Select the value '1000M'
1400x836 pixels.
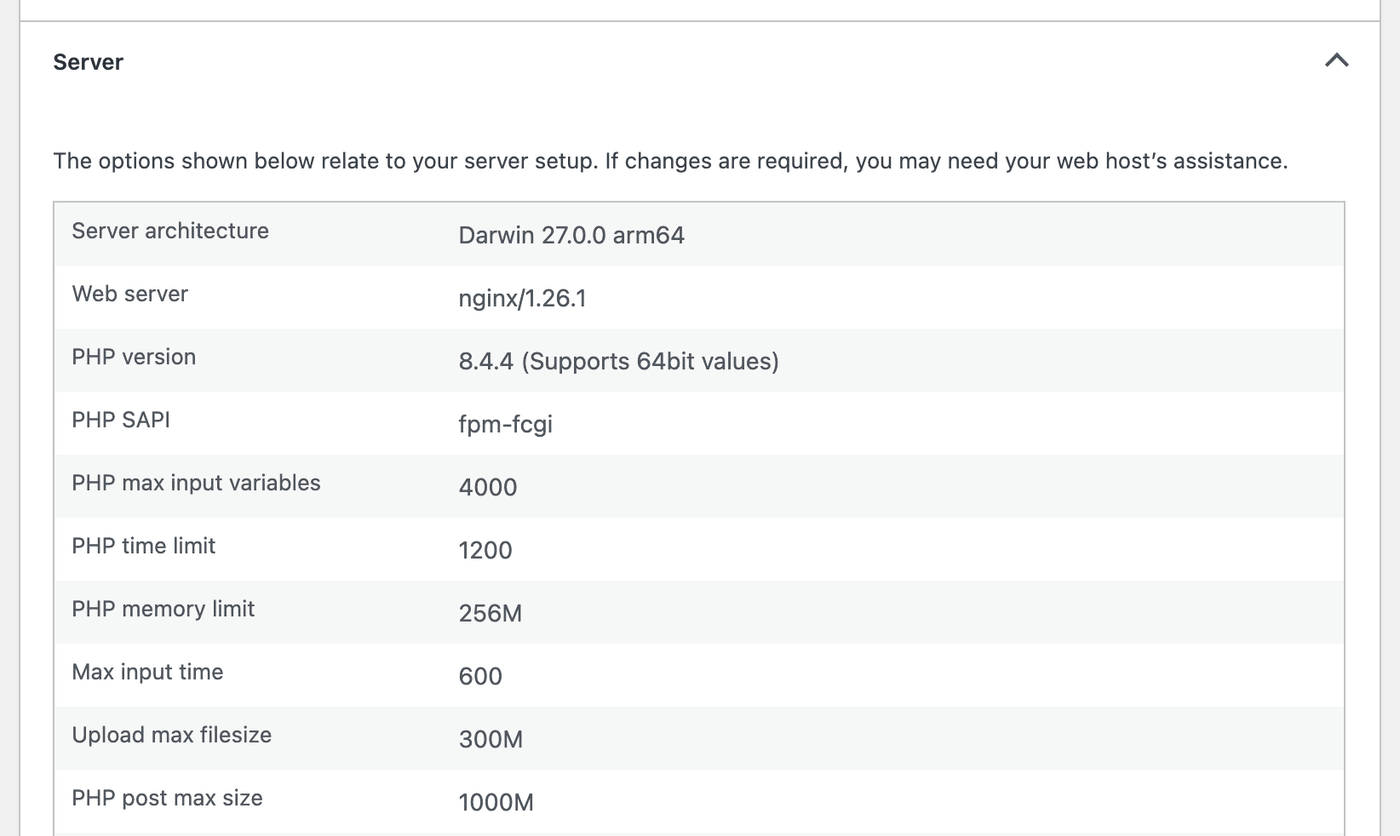pyautogui.click(x=496, y=802)
